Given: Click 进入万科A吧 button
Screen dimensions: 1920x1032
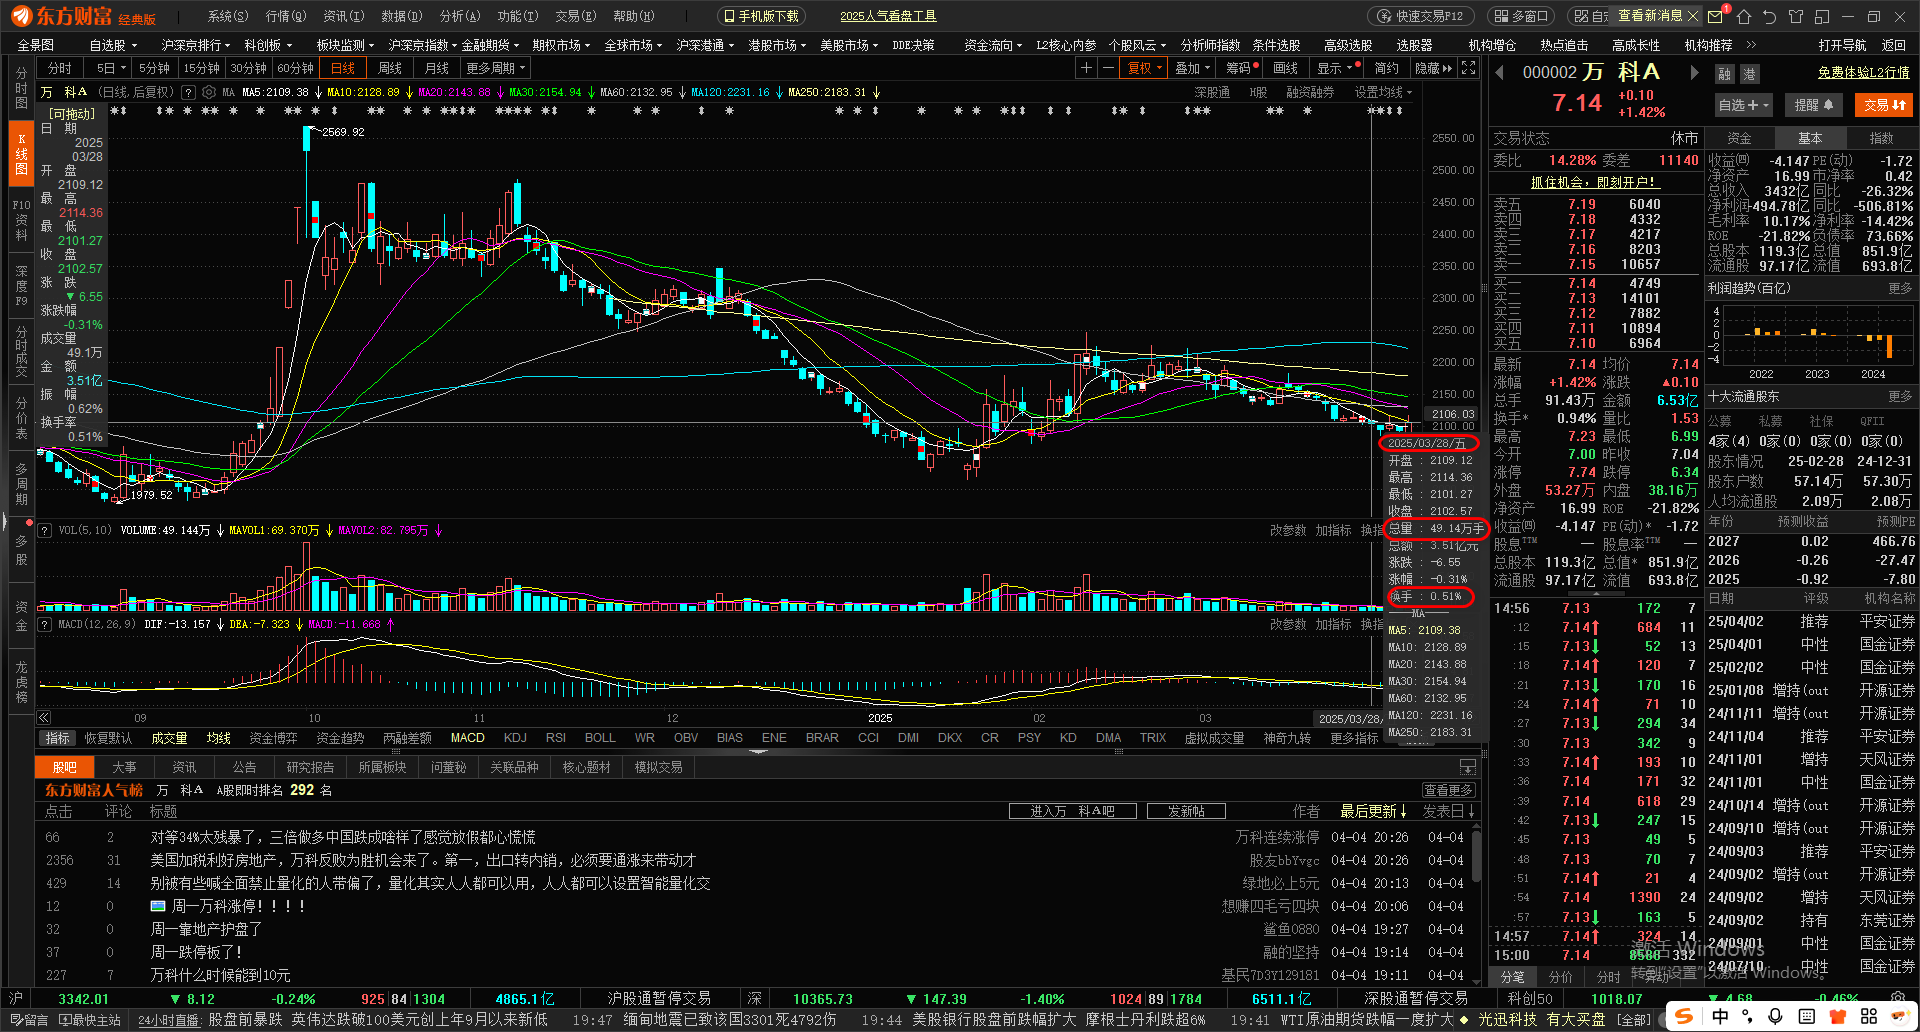Looking at the screenshot, I should (x=1072, y=811).
